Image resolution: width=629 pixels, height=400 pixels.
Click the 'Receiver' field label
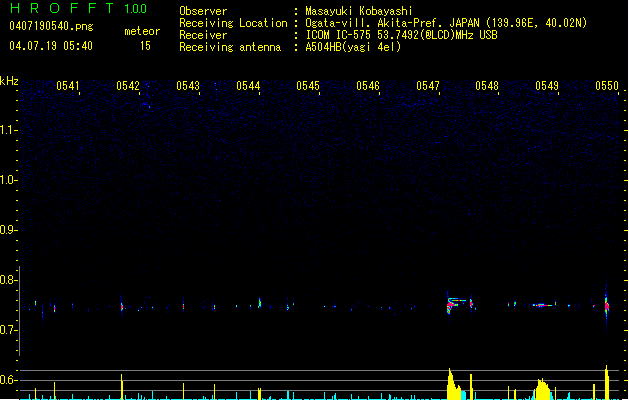click(x=203, y=35)
